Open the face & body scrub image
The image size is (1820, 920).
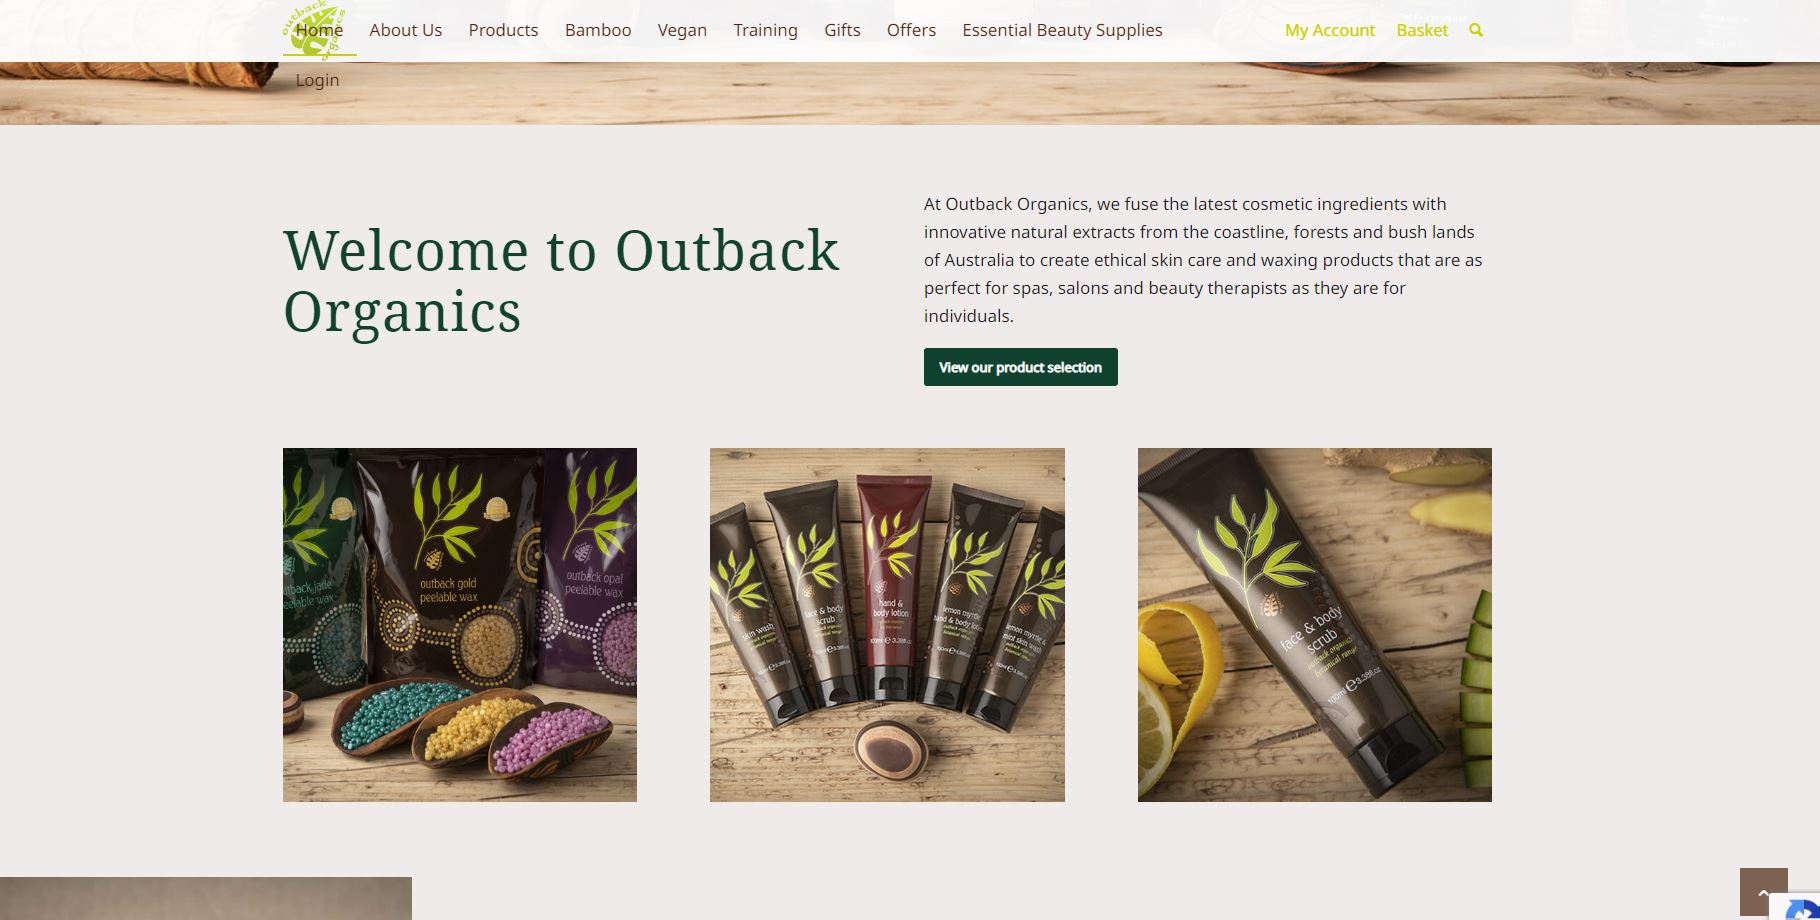pyautogui.click(x=1315, y=625)
